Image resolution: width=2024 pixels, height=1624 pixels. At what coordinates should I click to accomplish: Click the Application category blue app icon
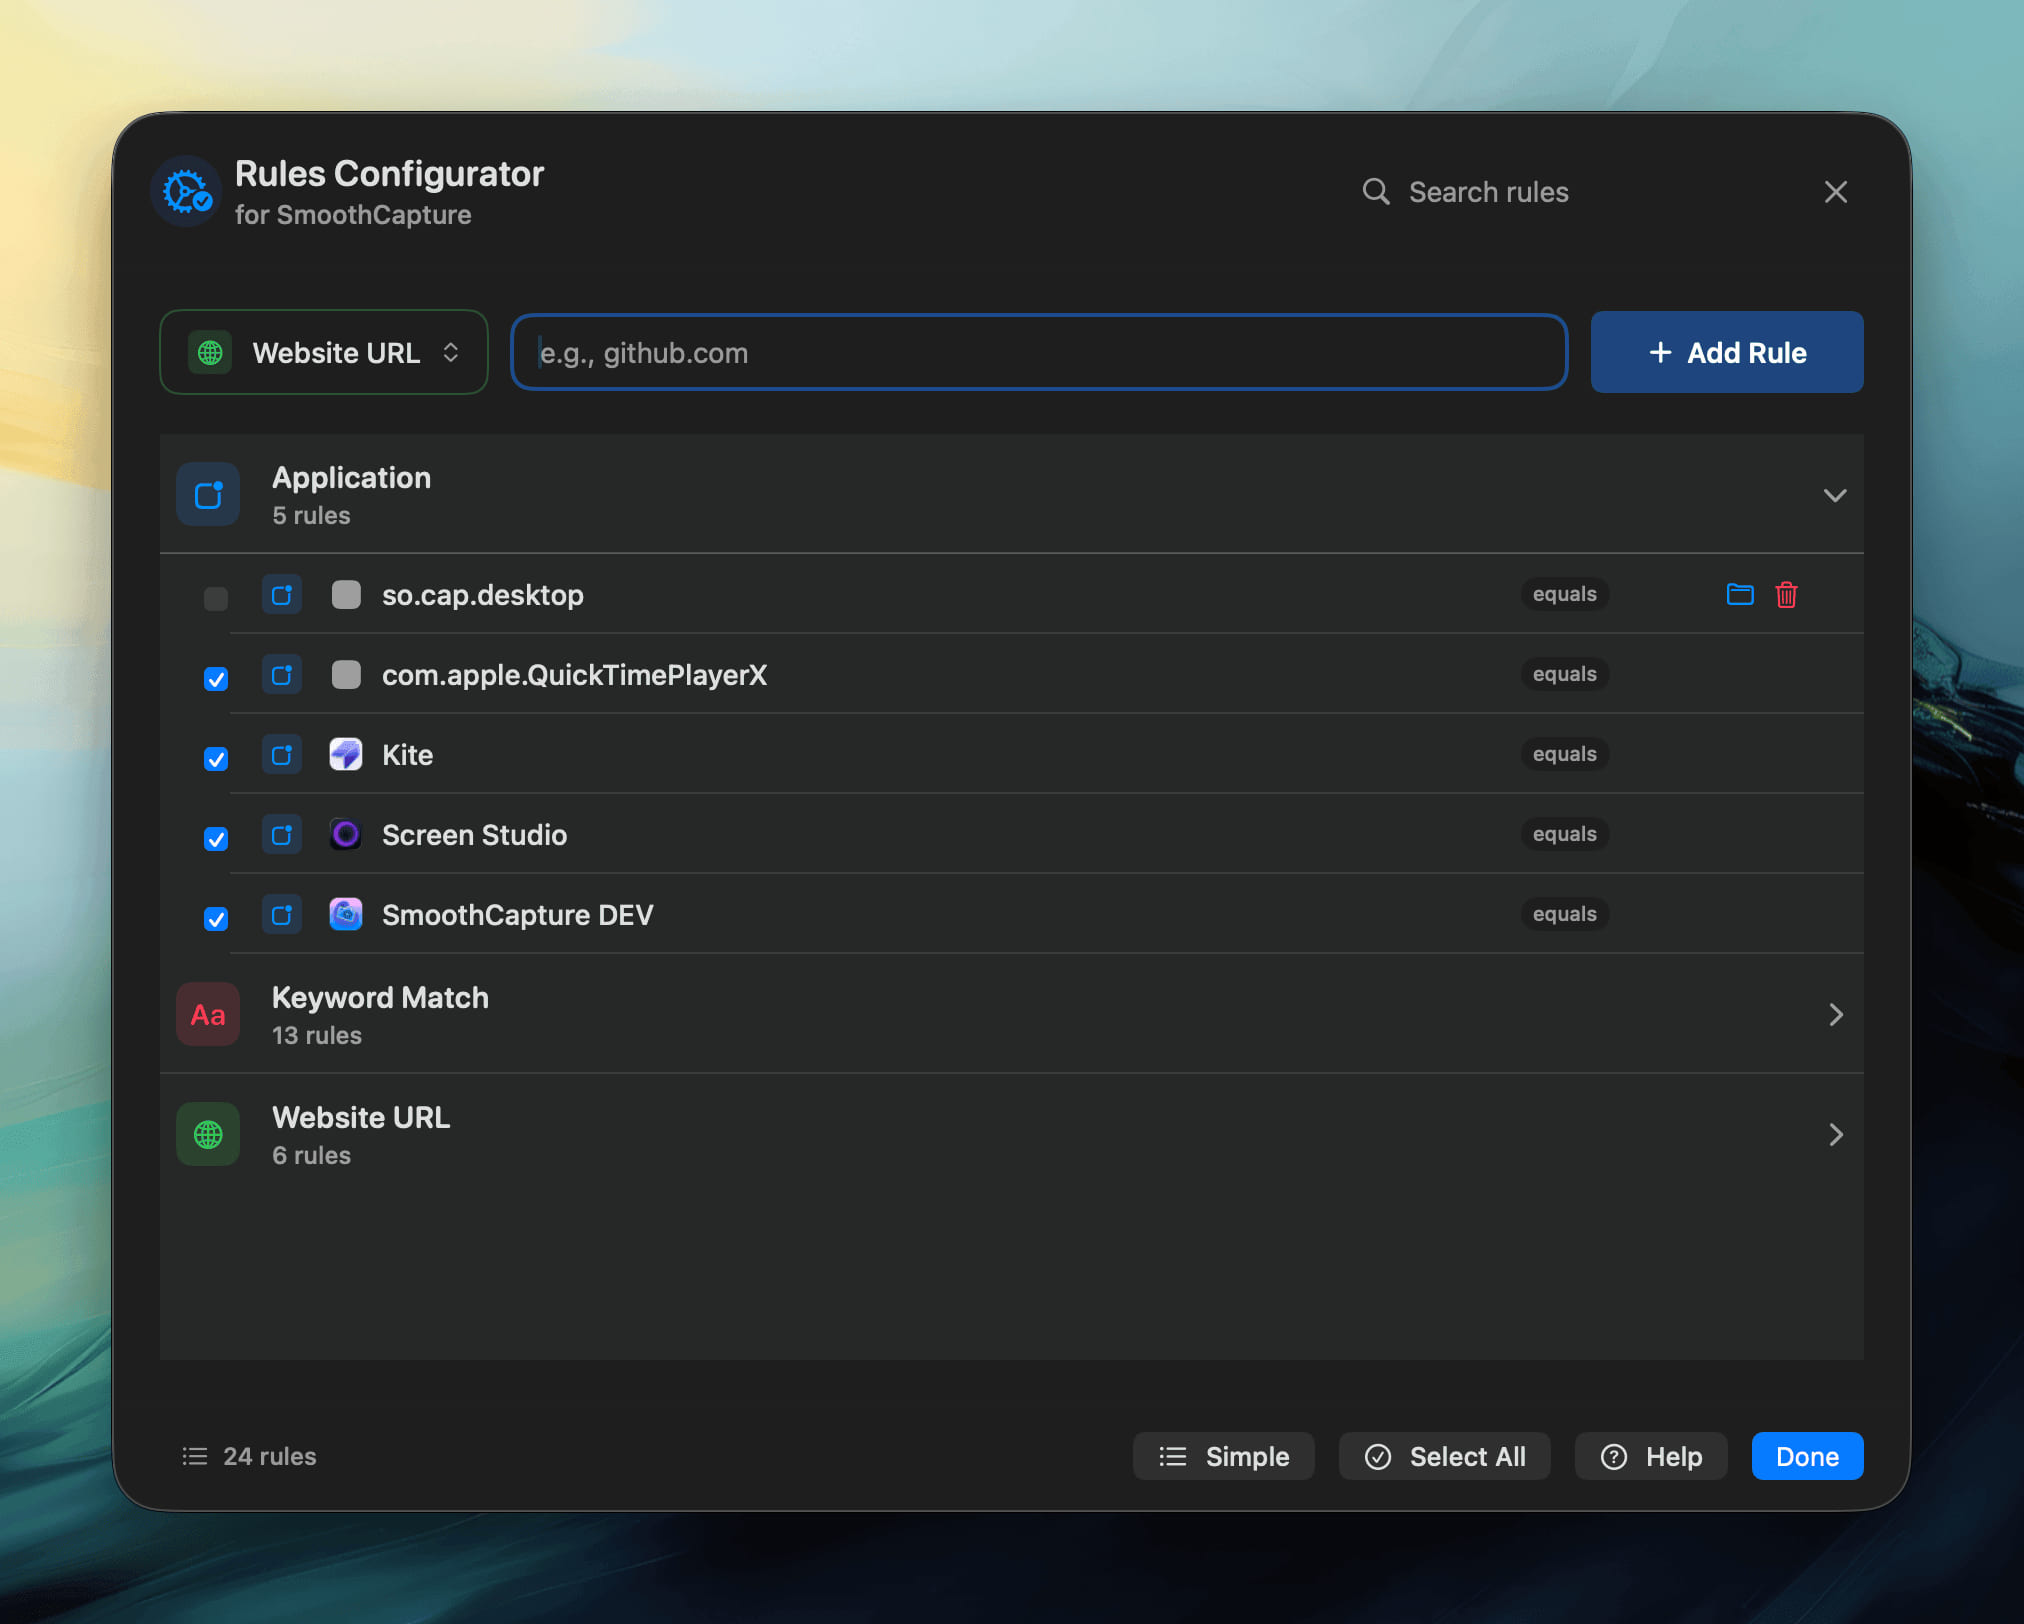point(208,494)
